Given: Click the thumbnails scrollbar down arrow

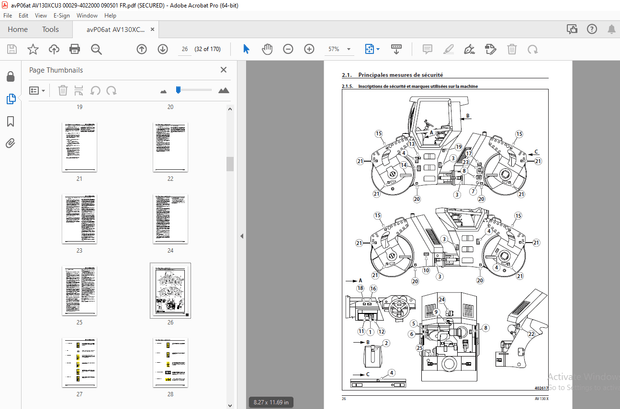Looking at the screenshot, I should pyautogui.click(x=230, y=405).
